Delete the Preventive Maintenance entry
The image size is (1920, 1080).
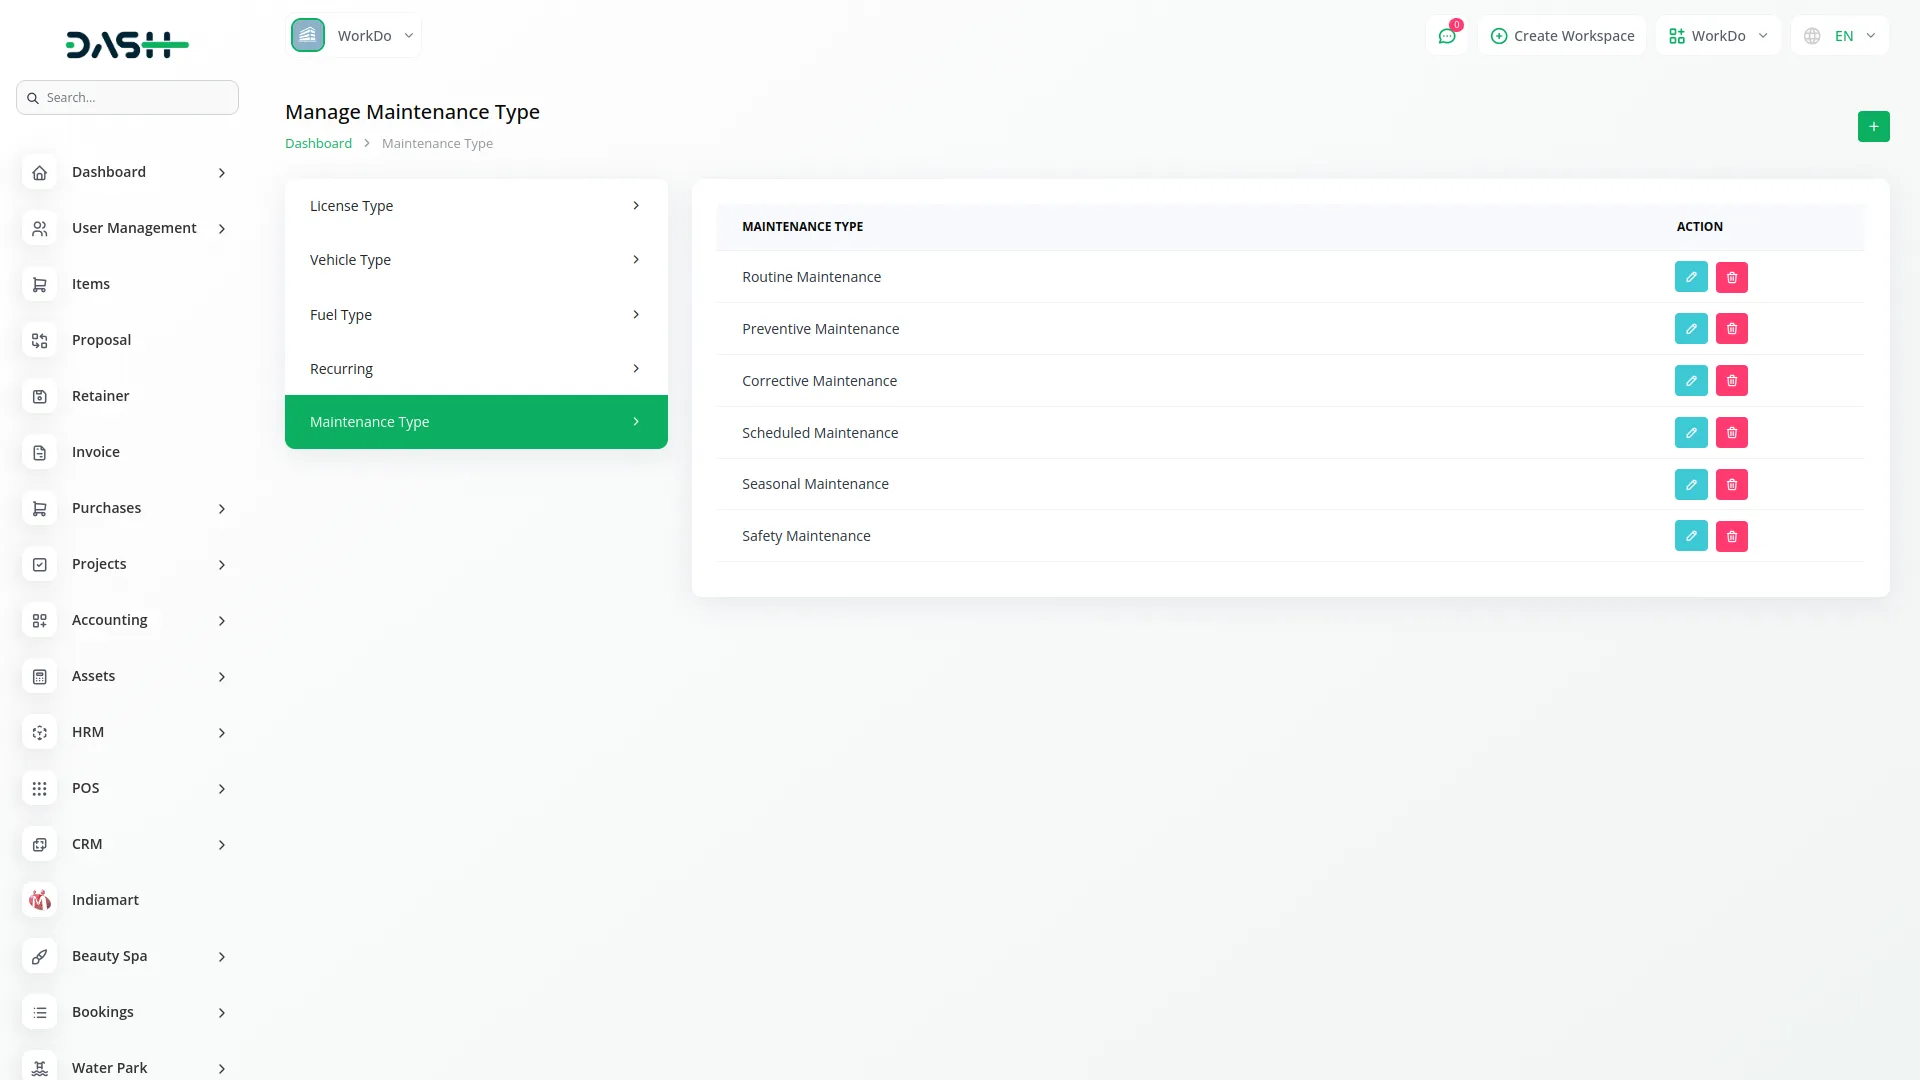1732,329
